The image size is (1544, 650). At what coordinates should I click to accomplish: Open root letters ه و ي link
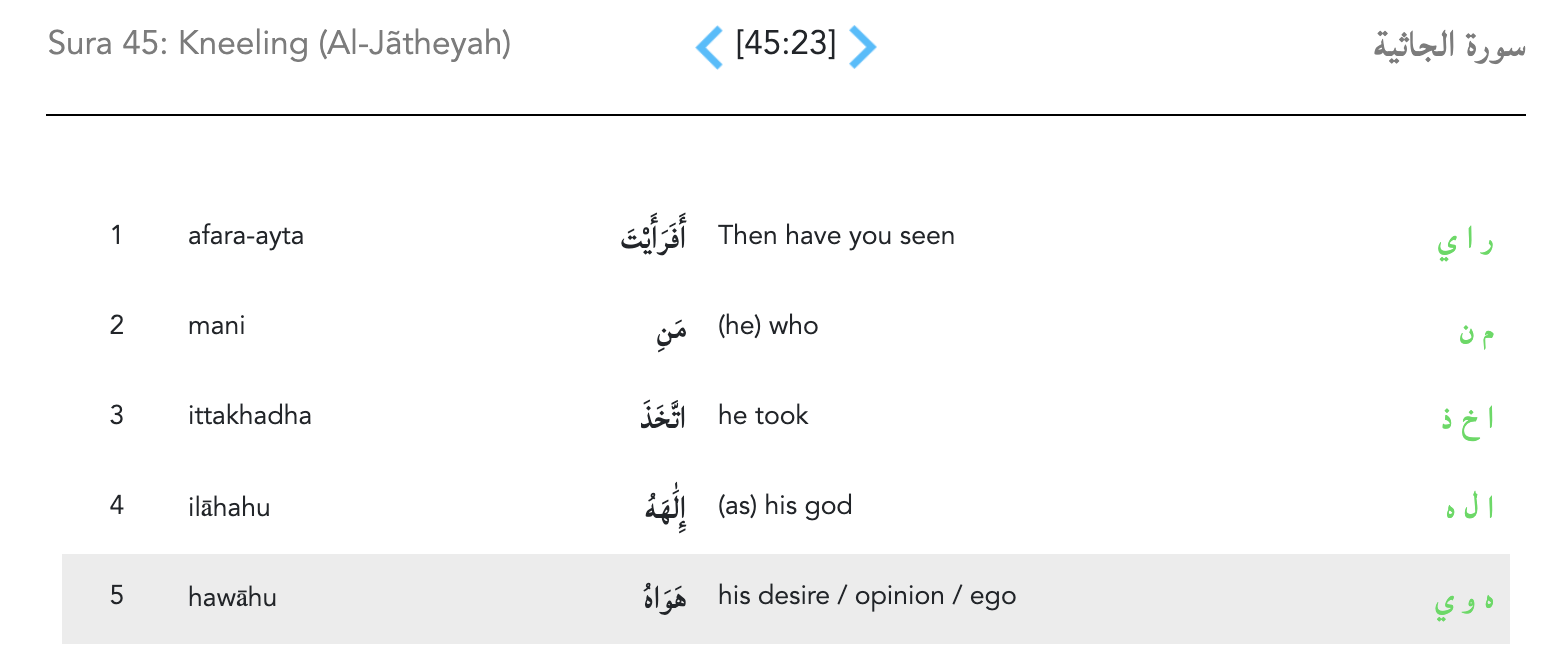click(x=1465, y=604)
